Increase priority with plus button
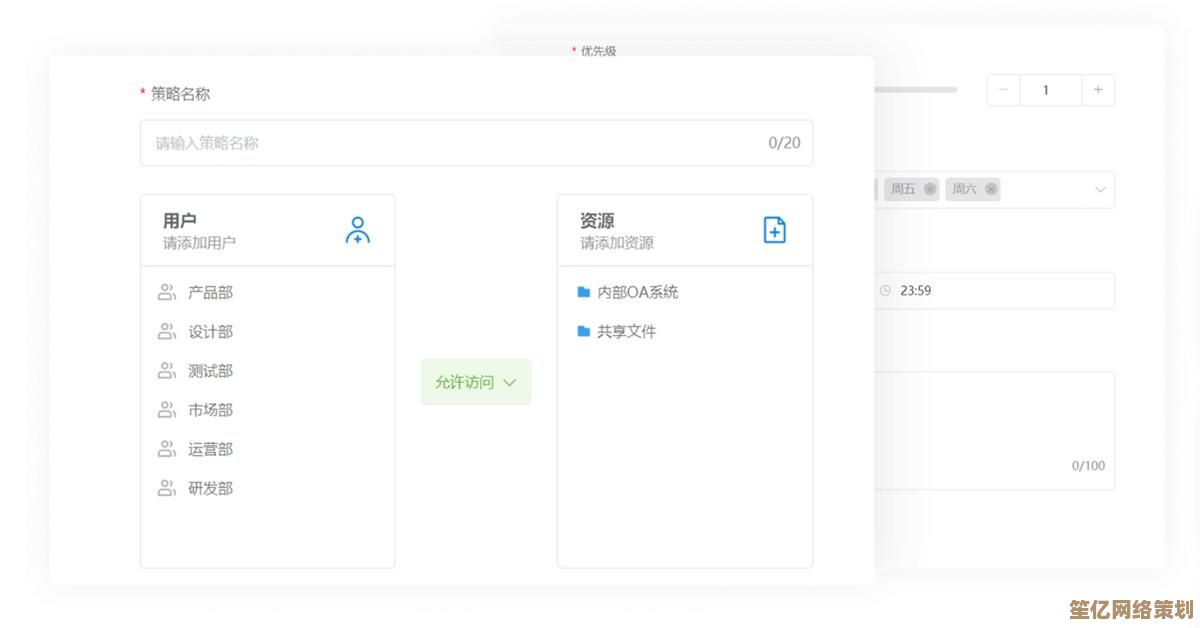1200x628 pixels. (x=1098, y=90)
